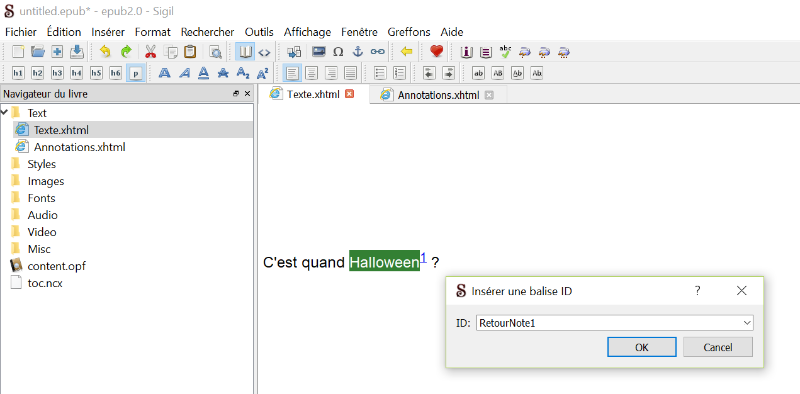Click the RetourNote1 ID text field
The height and width of the screenshot is (394, 800).
coord(609,323)
